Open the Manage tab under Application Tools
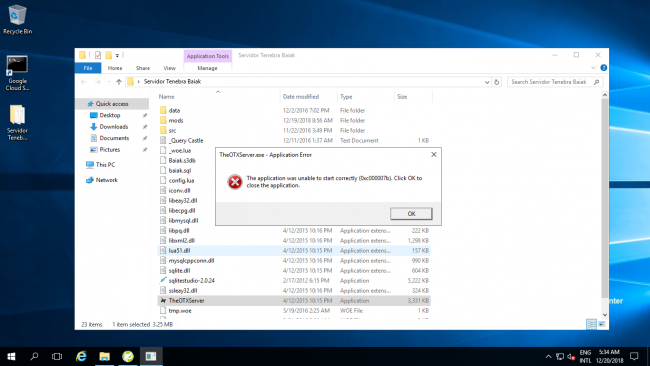The image size is (650, 366). coord(207,68)
